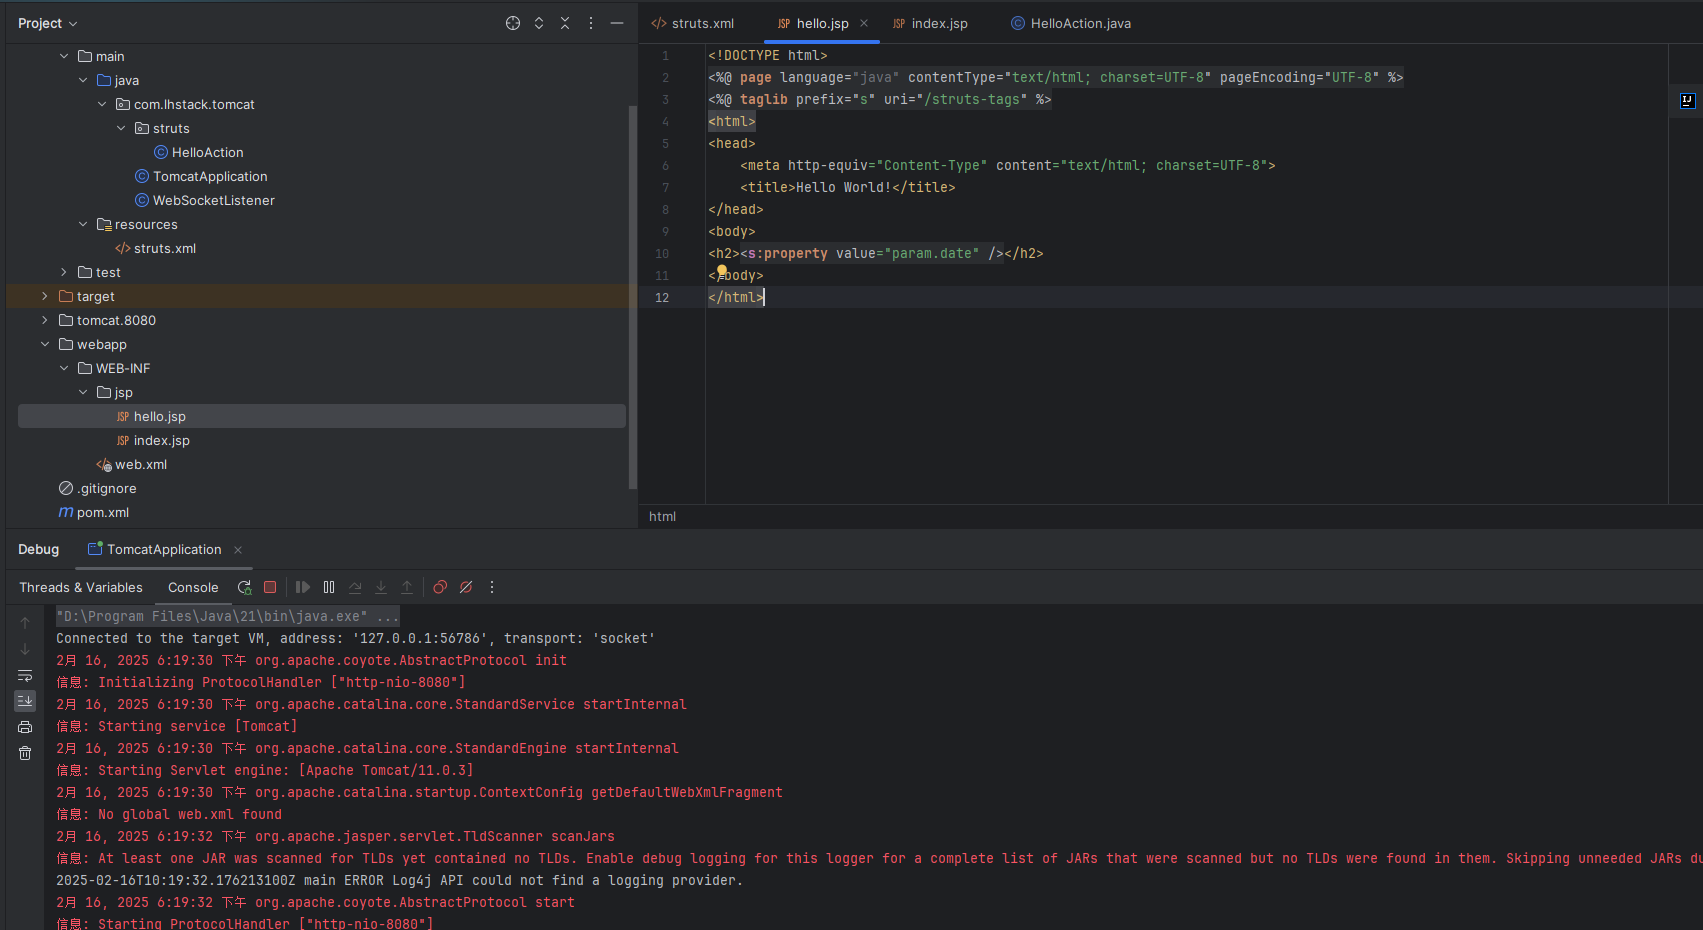1703x930 pixels.
Task: Open the Project view dropdown
Action: click(x=47, y=23)
